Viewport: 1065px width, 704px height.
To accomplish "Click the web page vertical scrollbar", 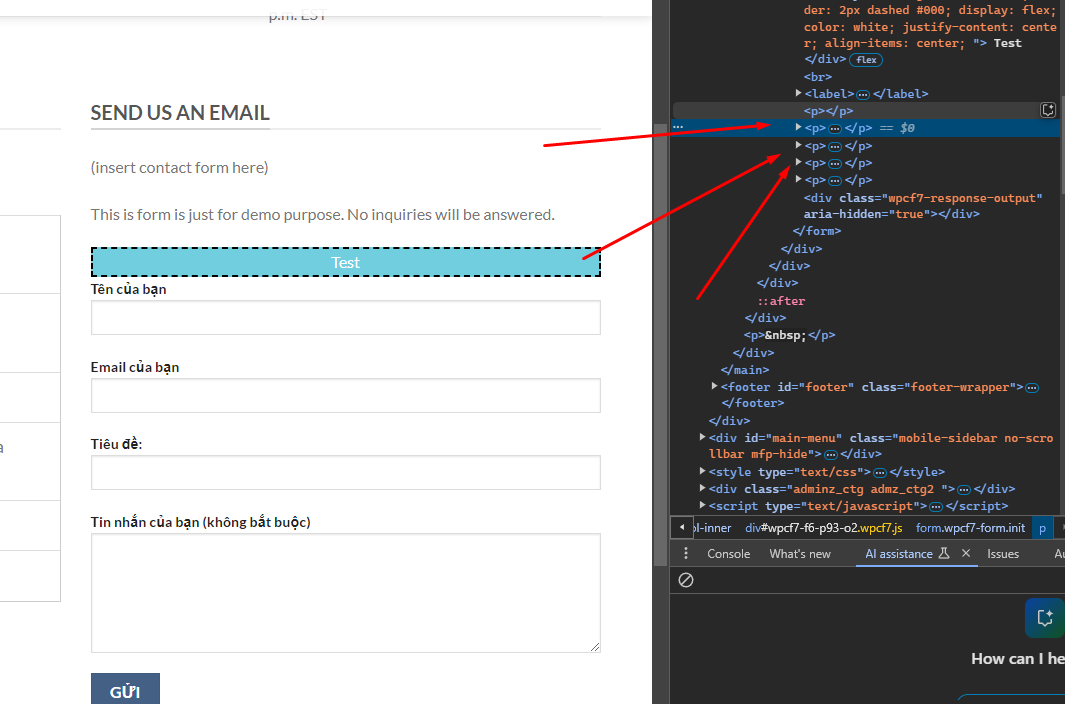I will (x=660, y=345).
